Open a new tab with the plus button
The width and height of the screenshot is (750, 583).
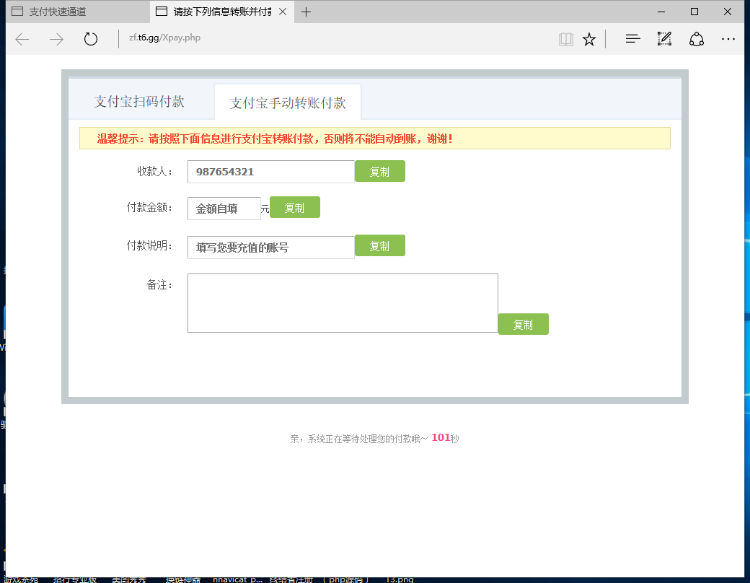point(306,12)
